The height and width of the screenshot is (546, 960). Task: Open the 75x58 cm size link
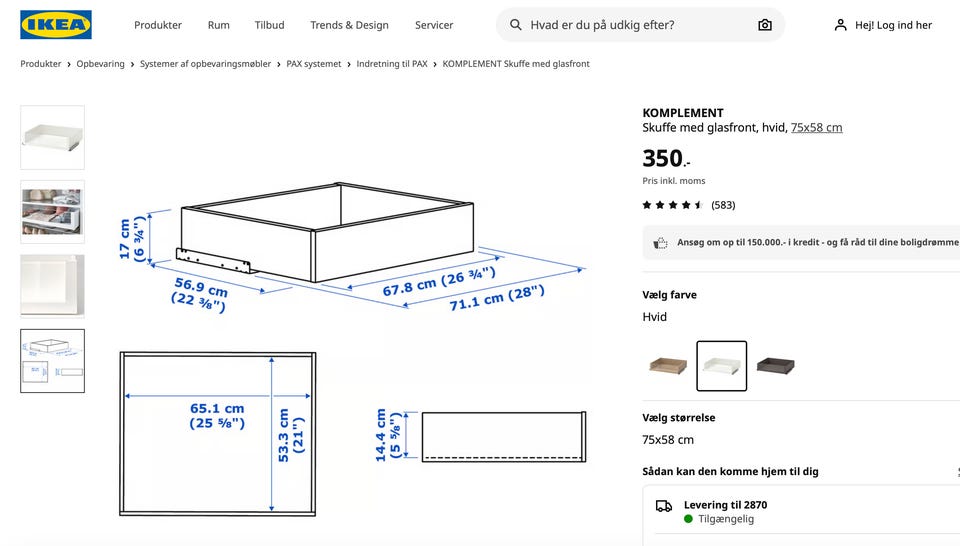pyautogui.click(x=816, y=128)
